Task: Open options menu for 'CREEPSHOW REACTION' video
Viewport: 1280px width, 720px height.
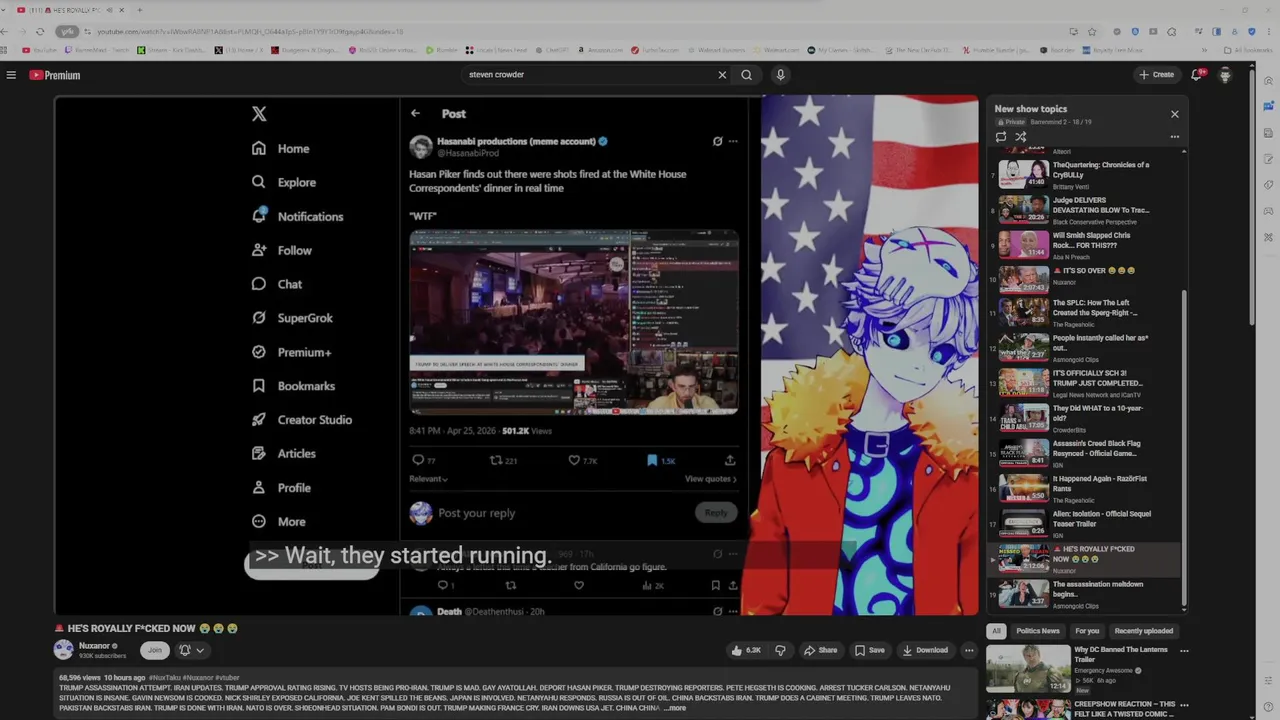Action: [1184, 705]
